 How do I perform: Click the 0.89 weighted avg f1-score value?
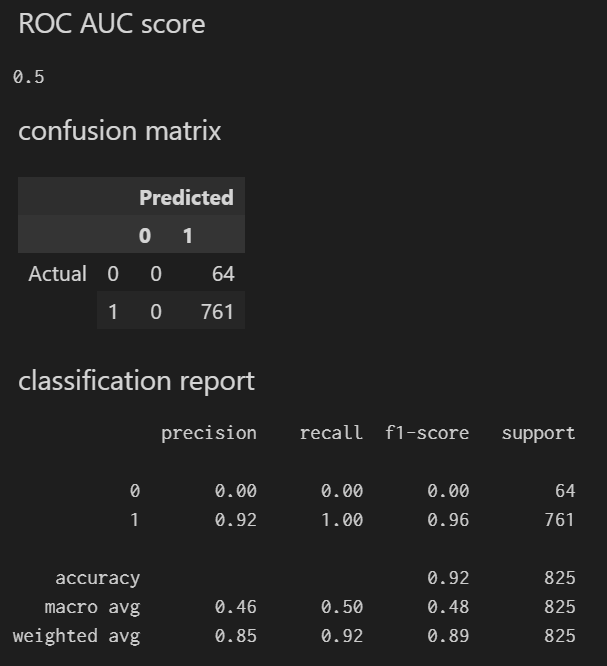pos(448,636)
